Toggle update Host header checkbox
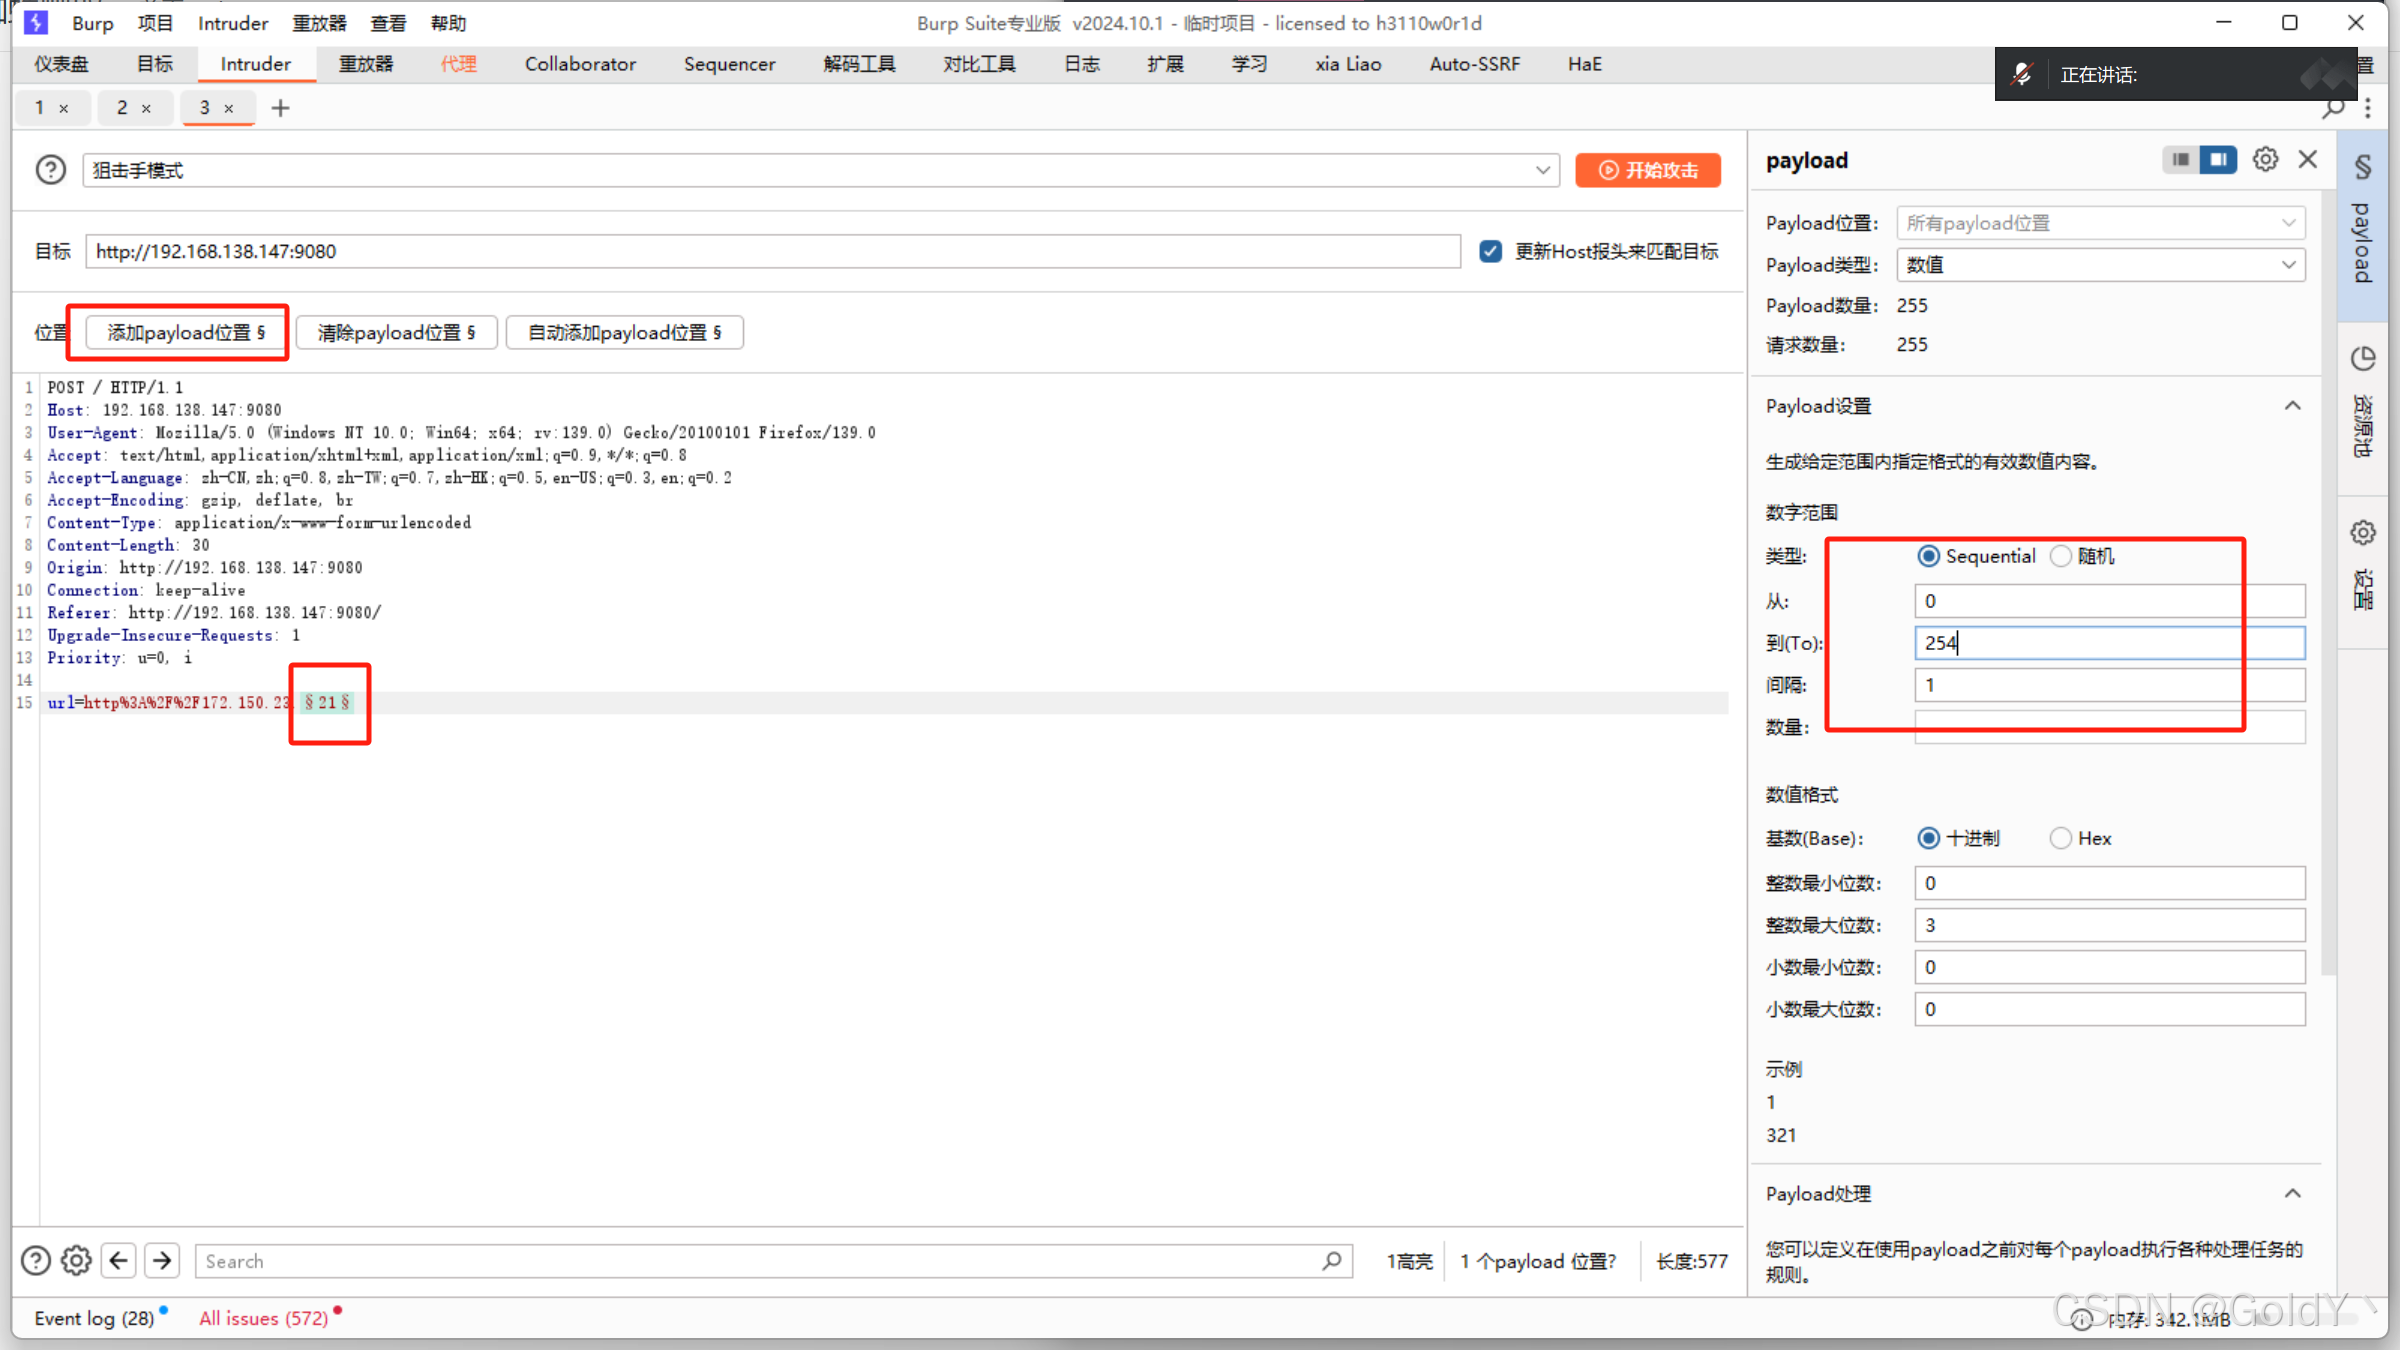 1490,251
